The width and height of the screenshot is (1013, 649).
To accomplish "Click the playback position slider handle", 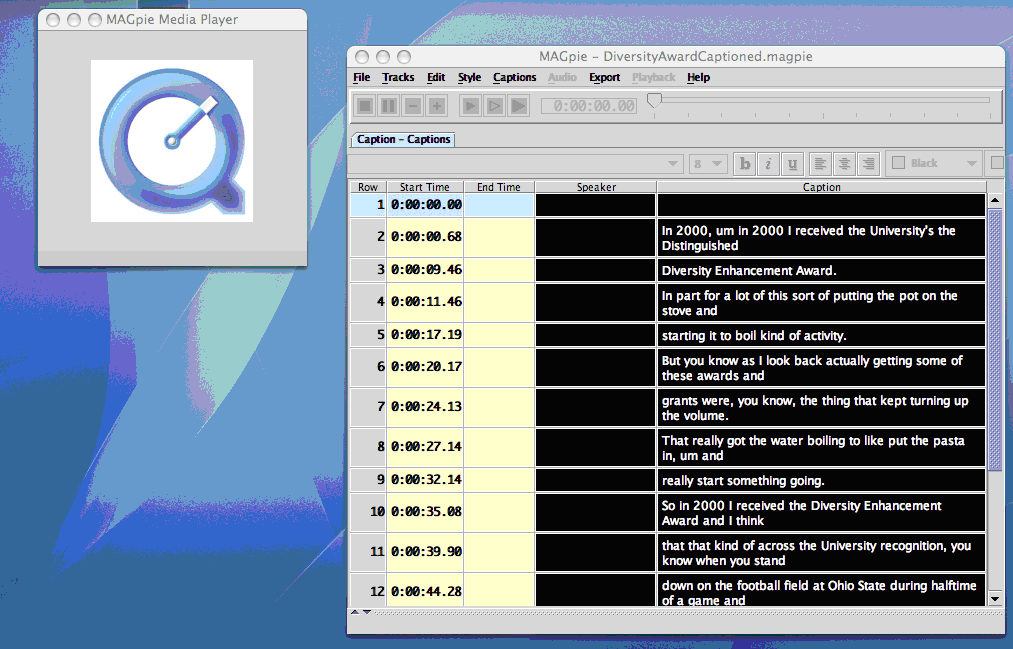I will (x=654, y=100).
